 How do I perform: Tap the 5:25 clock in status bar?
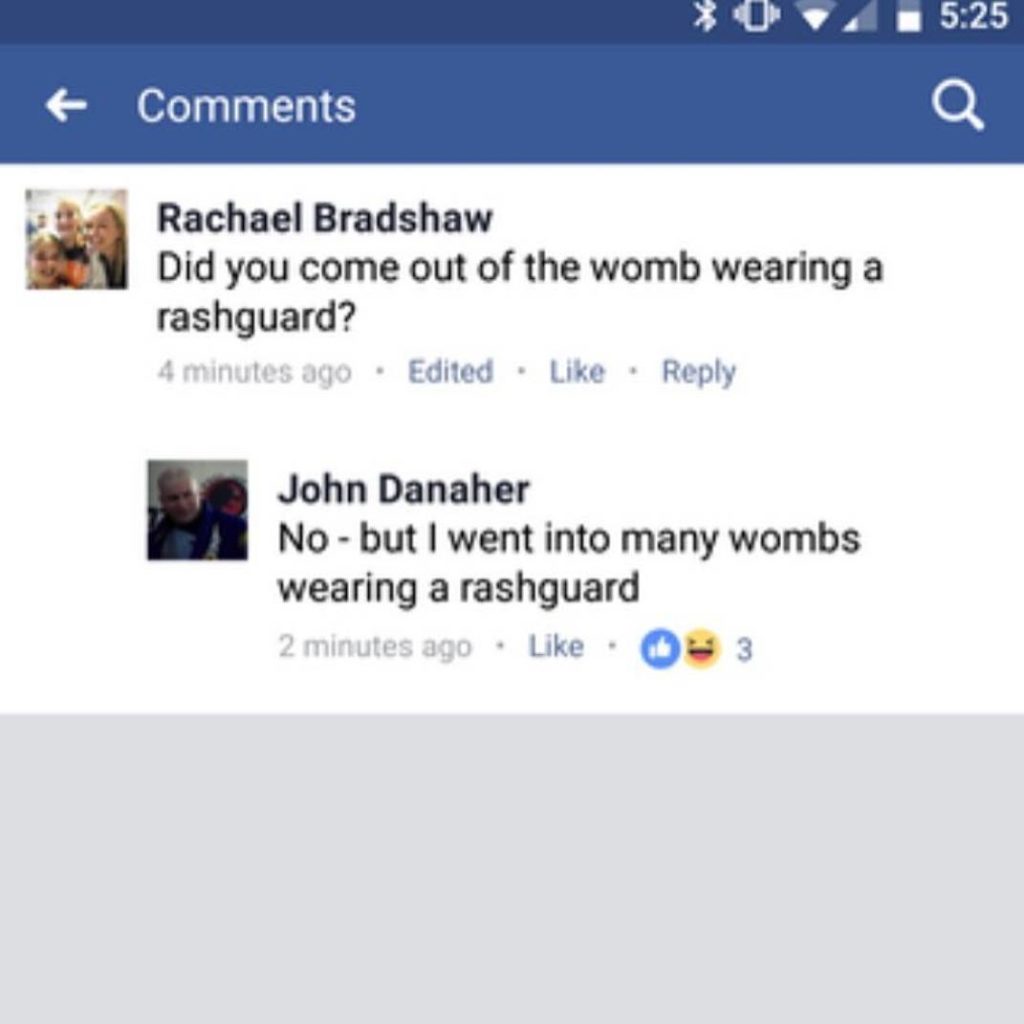(x=974, y=16)
